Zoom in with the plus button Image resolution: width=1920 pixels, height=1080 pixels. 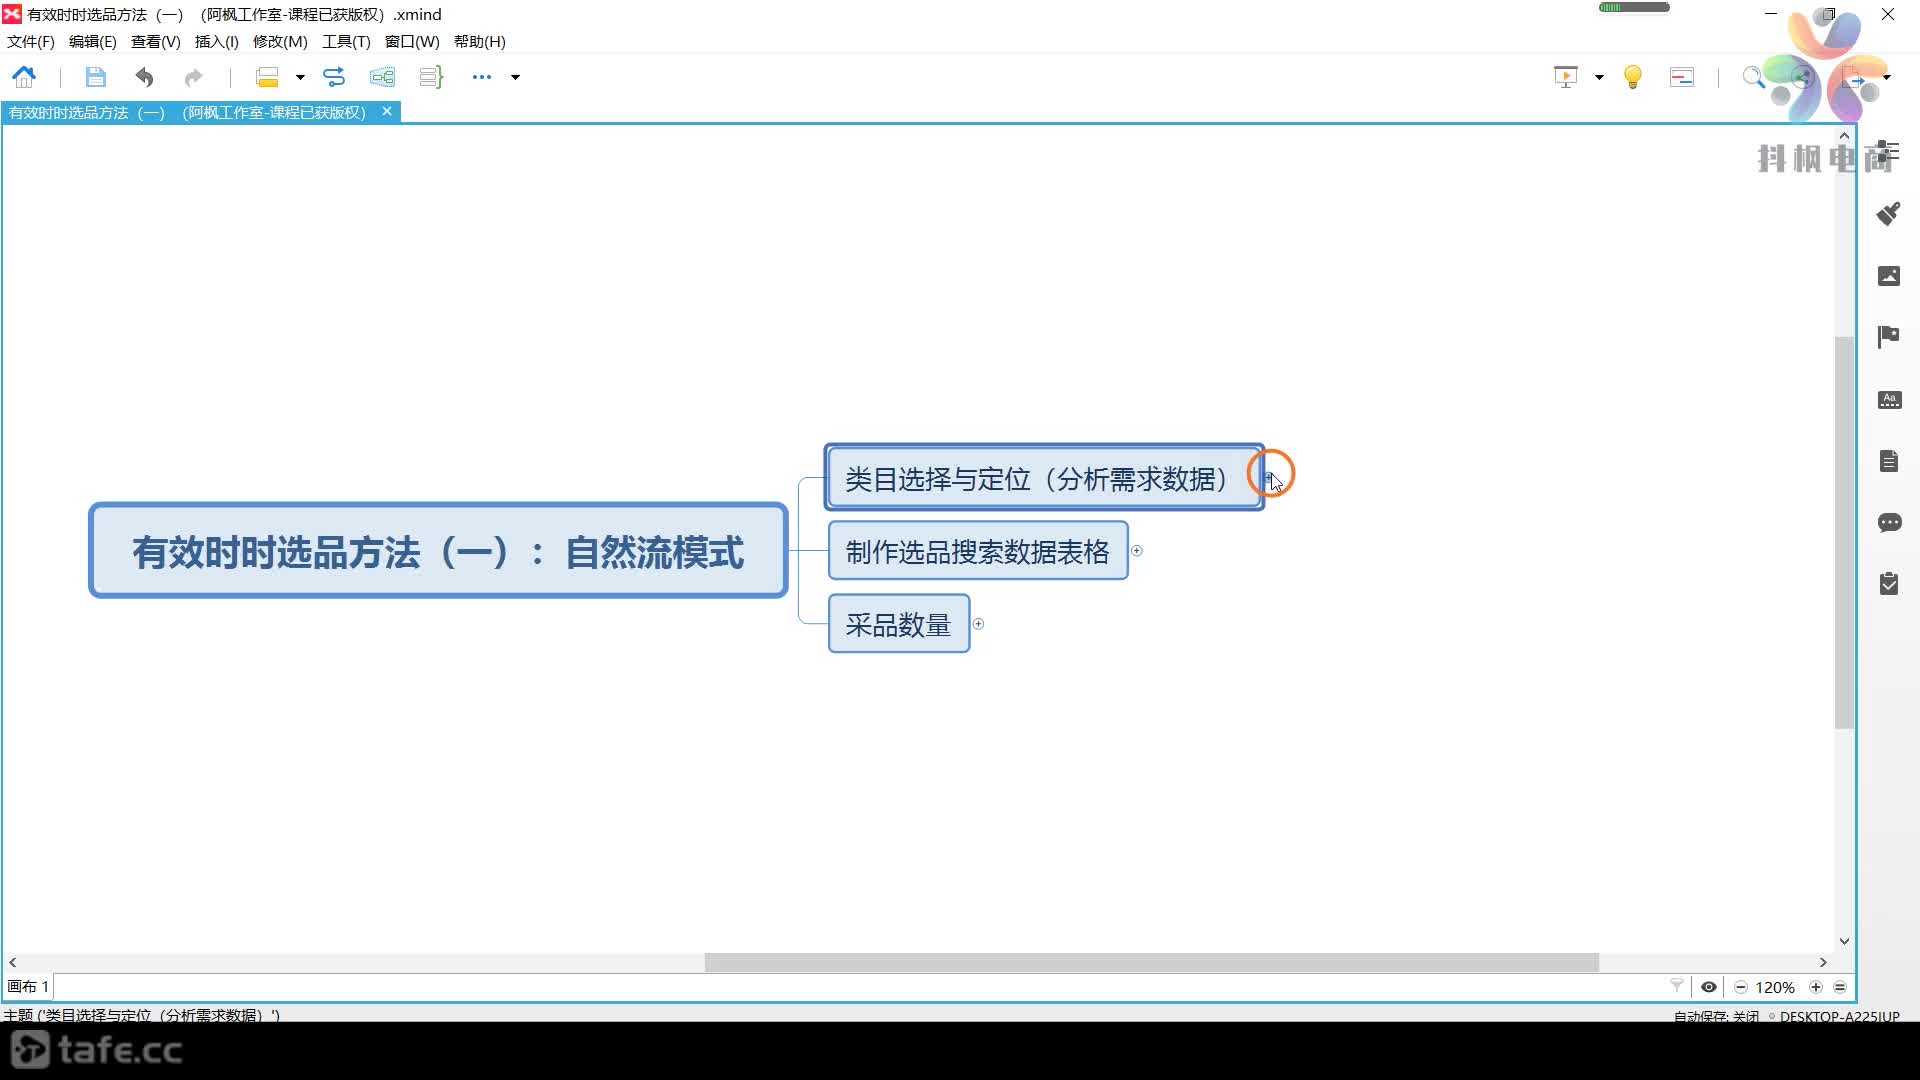(x=1816, y=987)
